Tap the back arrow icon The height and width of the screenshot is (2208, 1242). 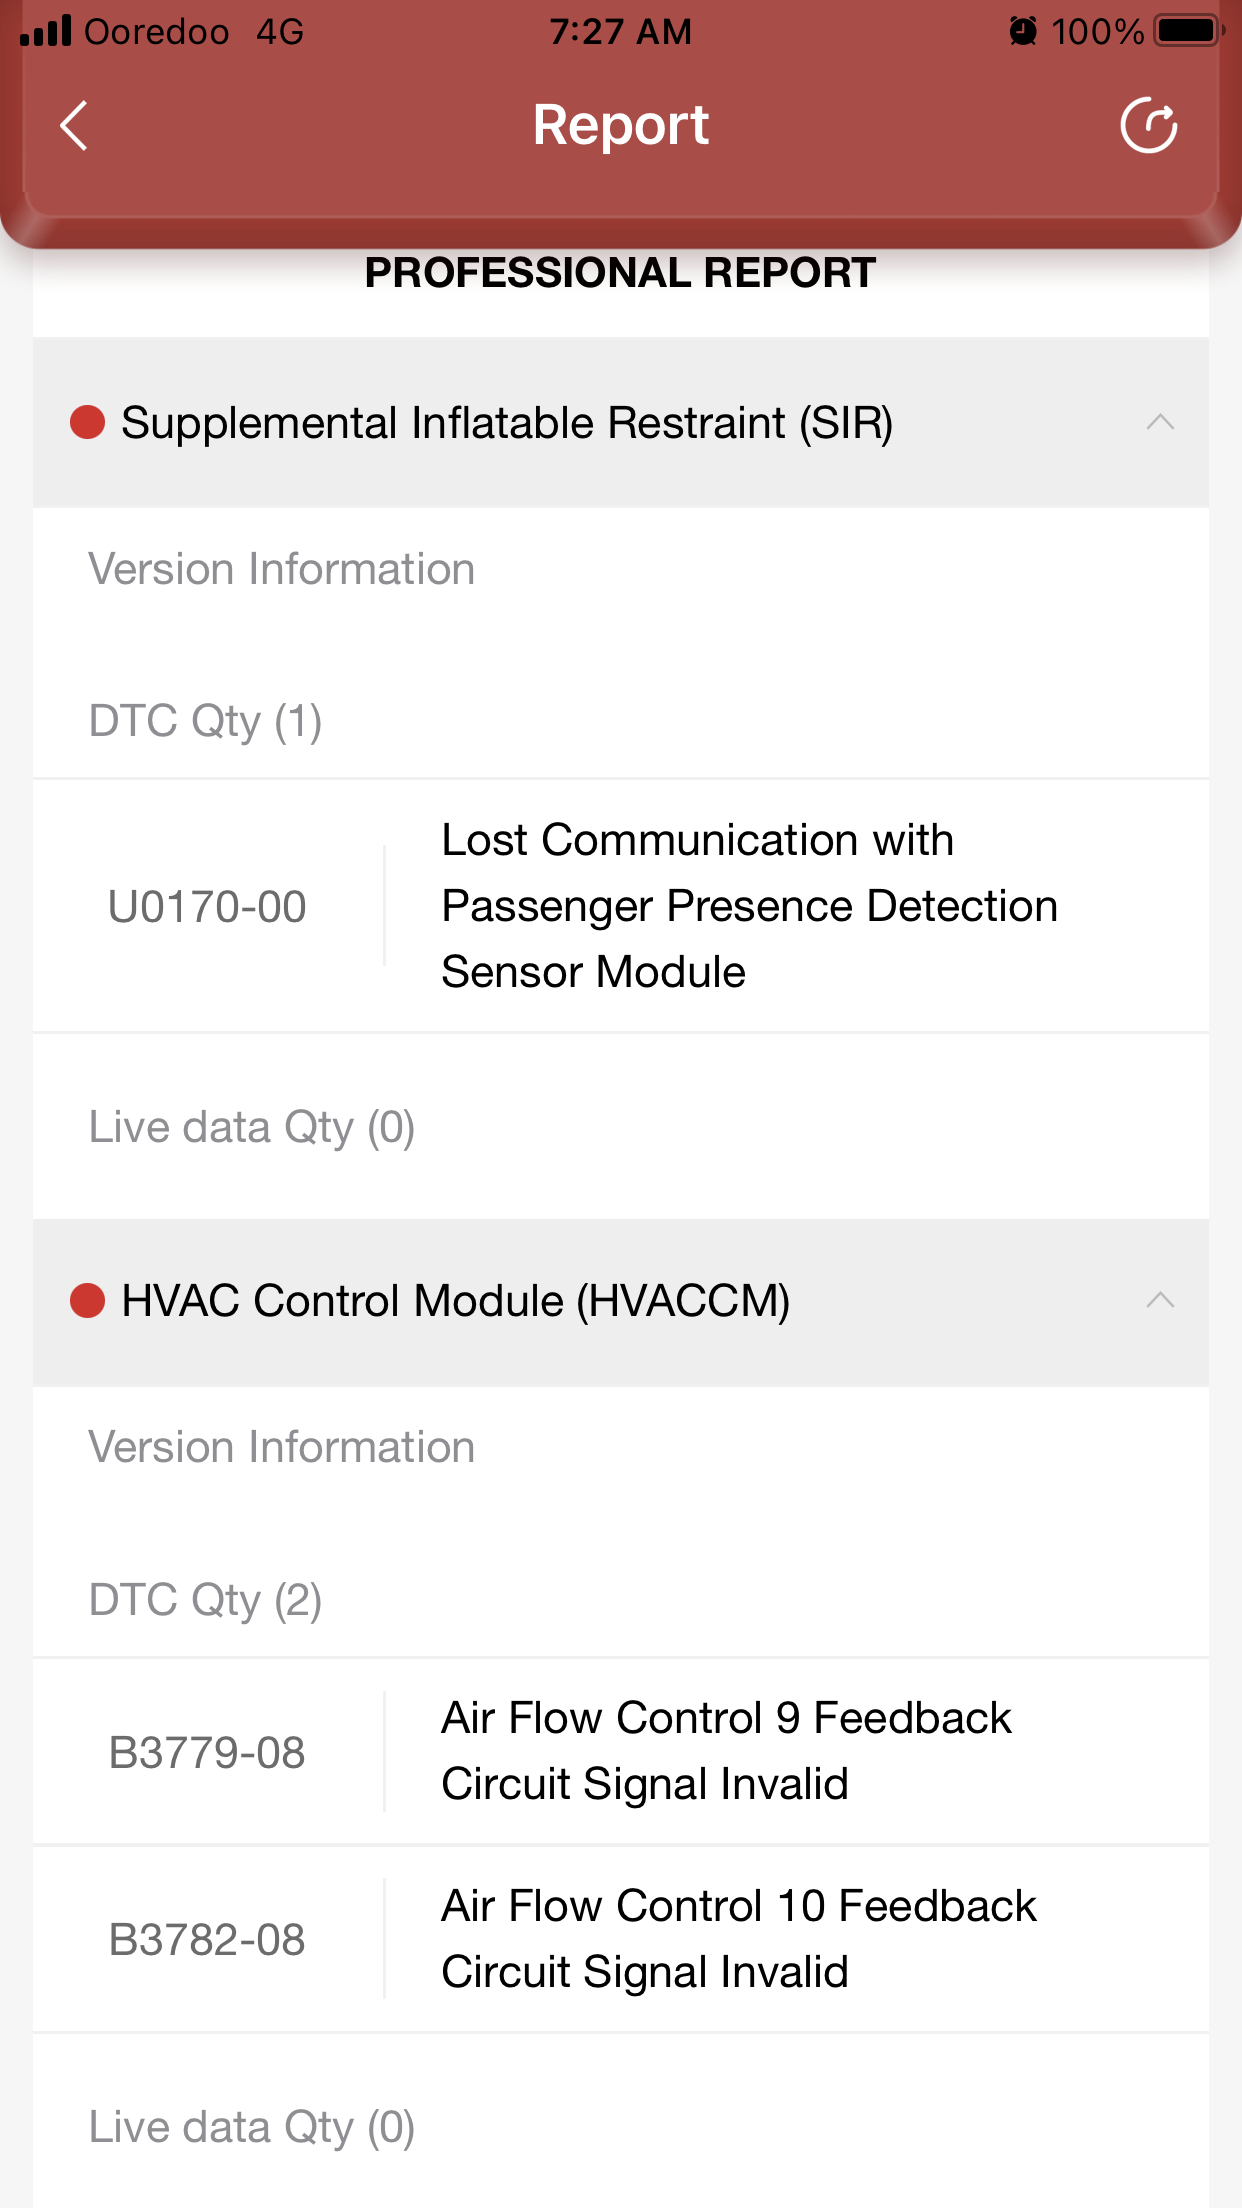74,126
